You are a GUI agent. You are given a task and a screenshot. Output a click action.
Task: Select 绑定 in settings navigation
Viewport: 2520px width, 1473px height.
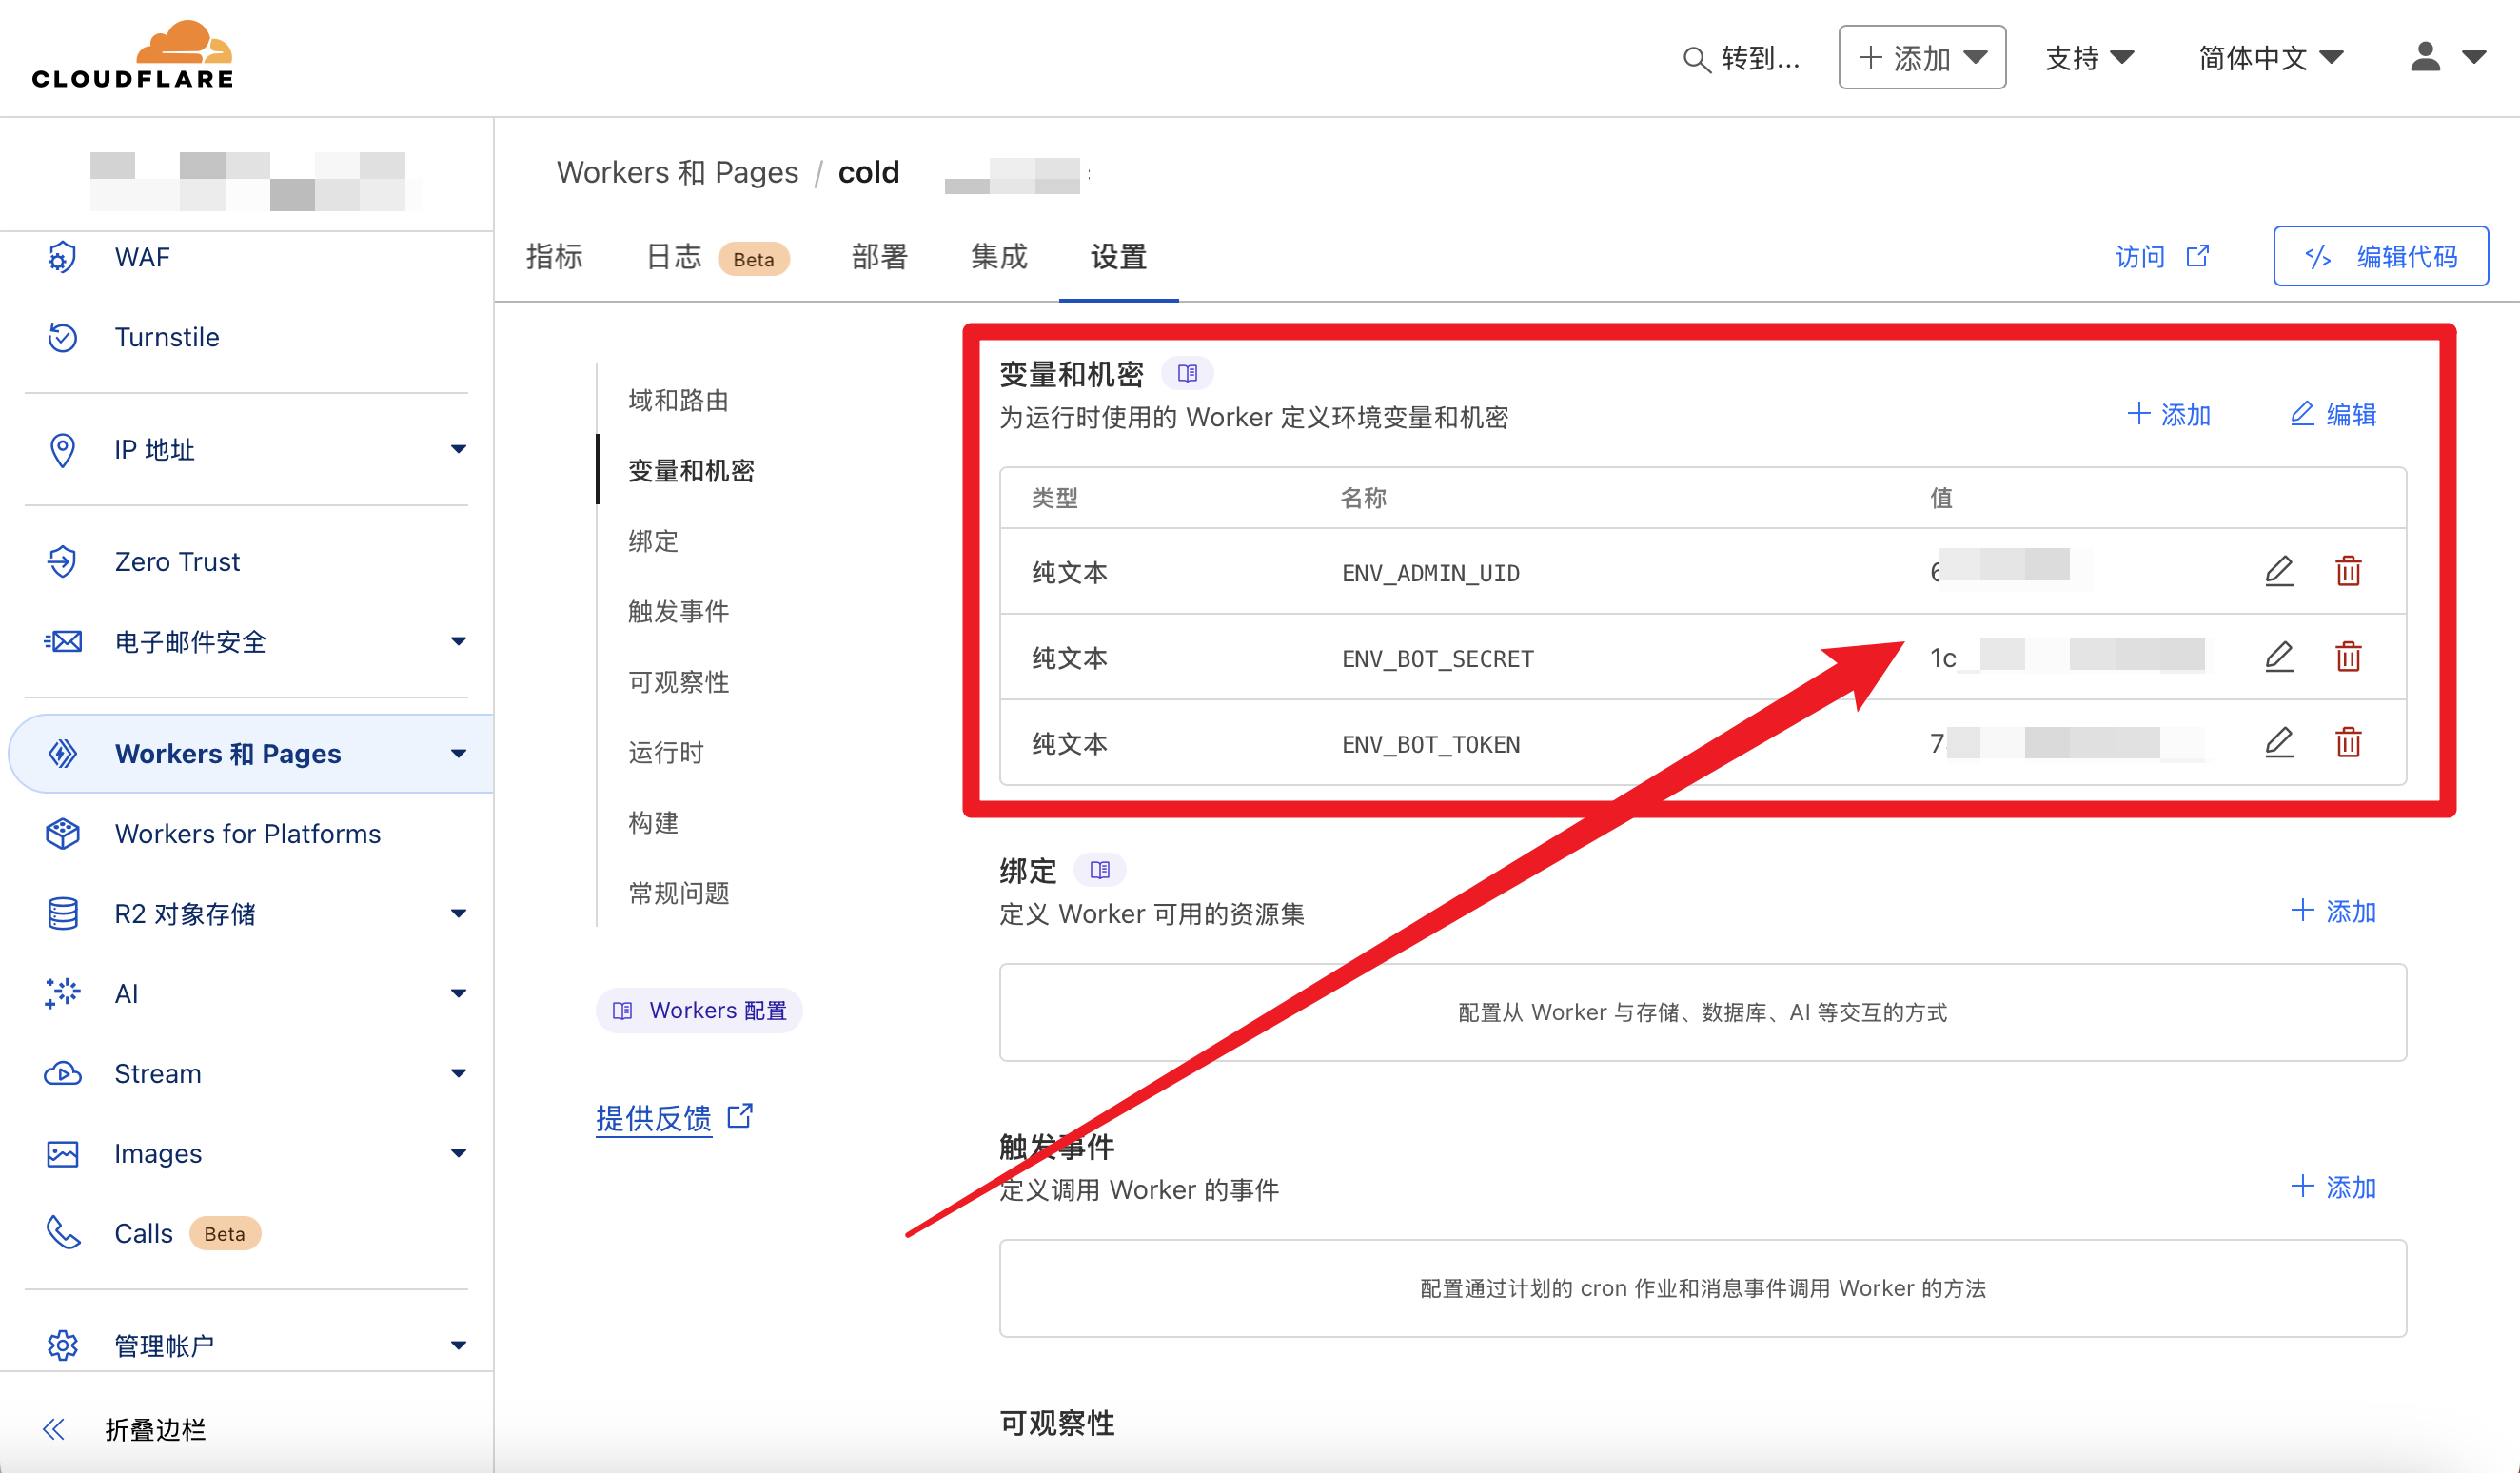point(653,541)
